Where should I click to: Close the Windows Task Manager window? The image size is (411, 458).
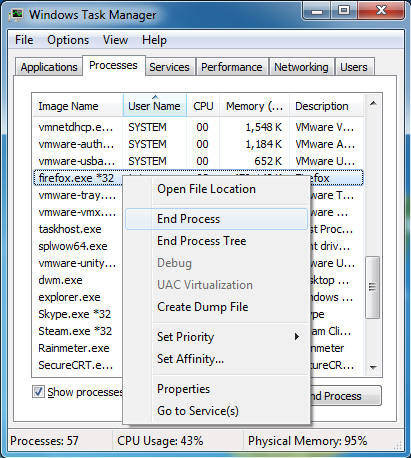tap(381, 11)
